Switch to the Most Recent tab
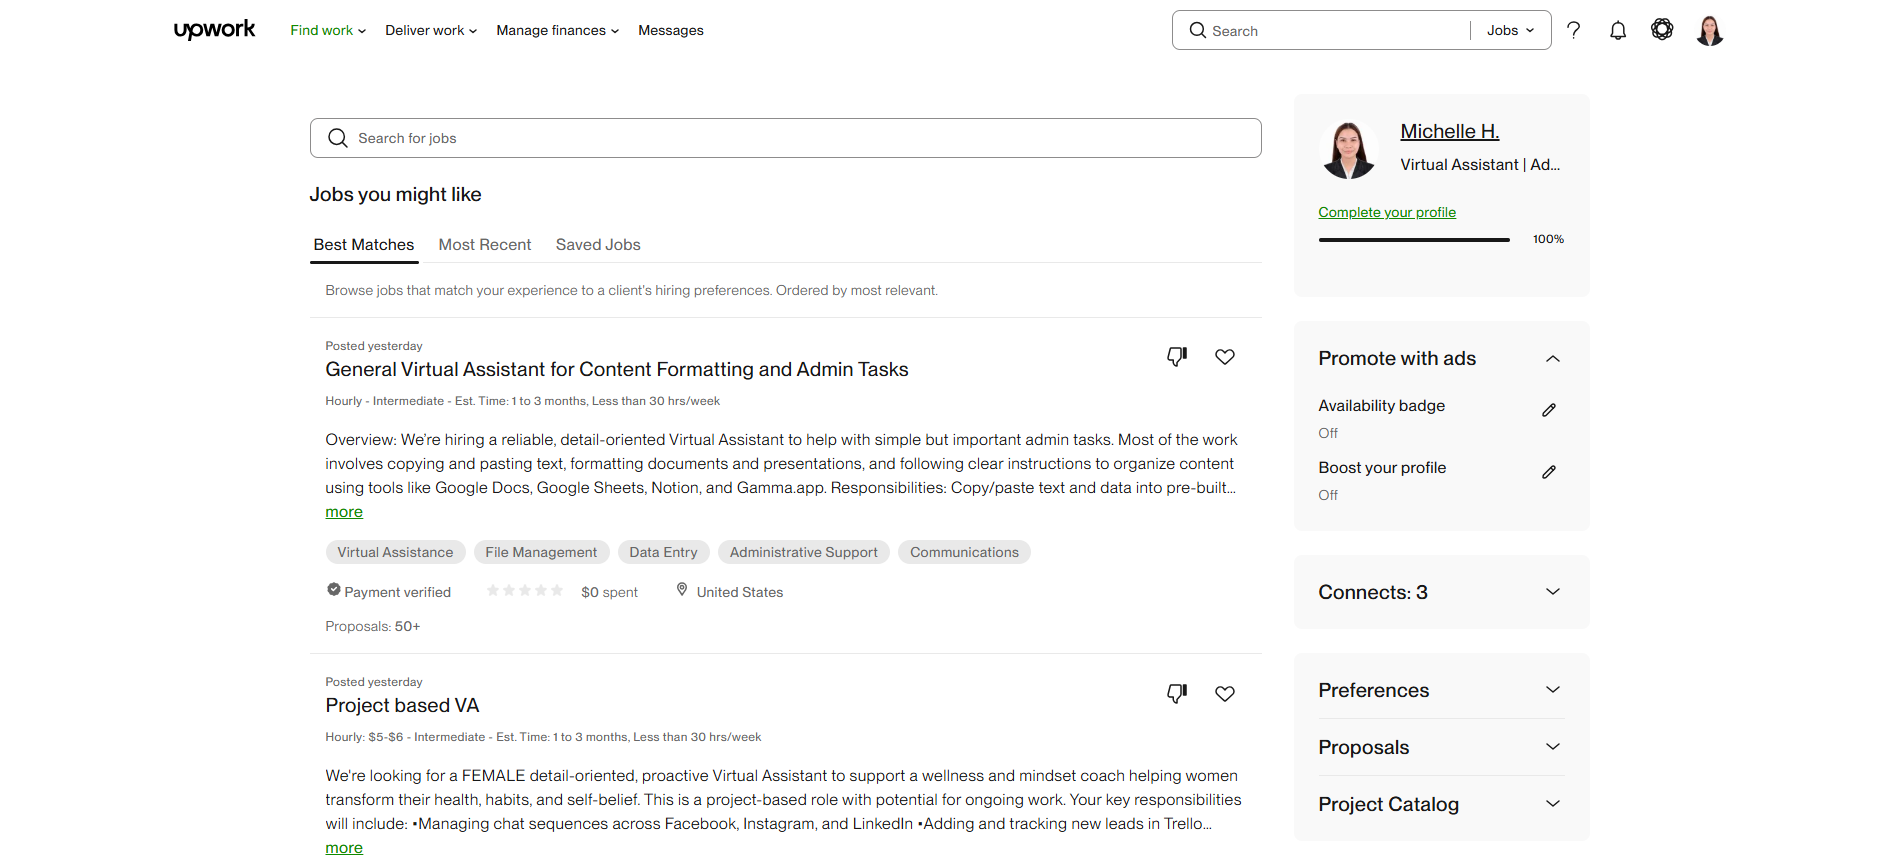This screenshot has width=1899, height=865. 485,245
